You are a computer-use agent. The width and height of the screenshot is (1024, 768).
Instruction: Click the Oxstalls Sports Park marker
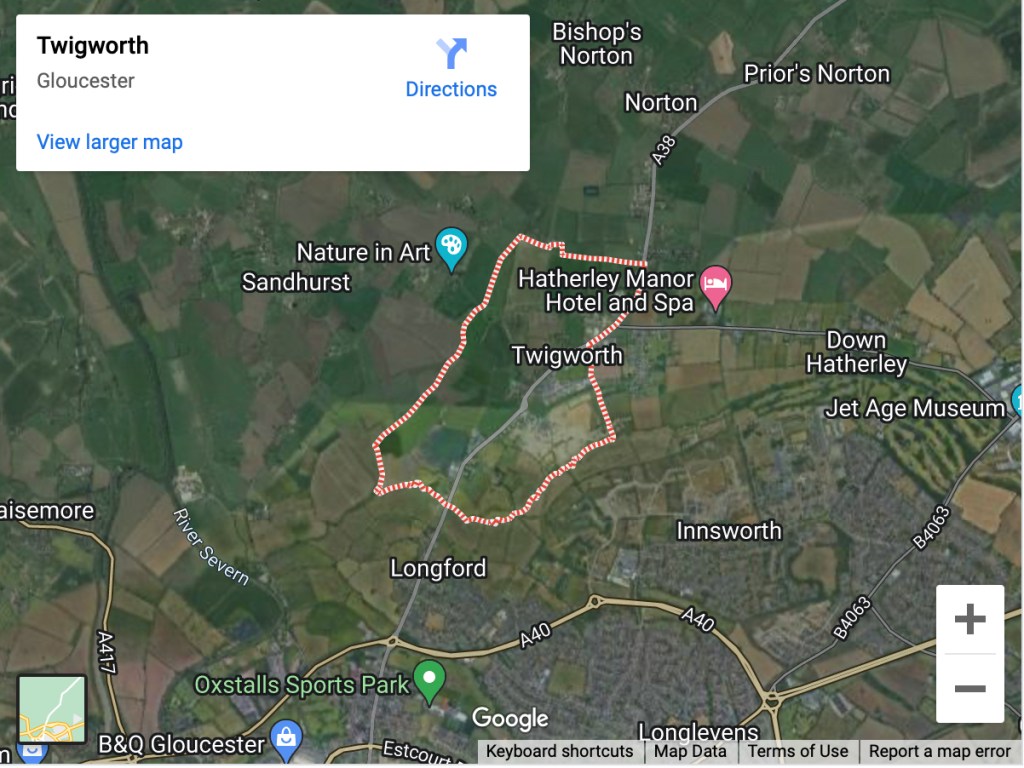[x=429, y=682]
